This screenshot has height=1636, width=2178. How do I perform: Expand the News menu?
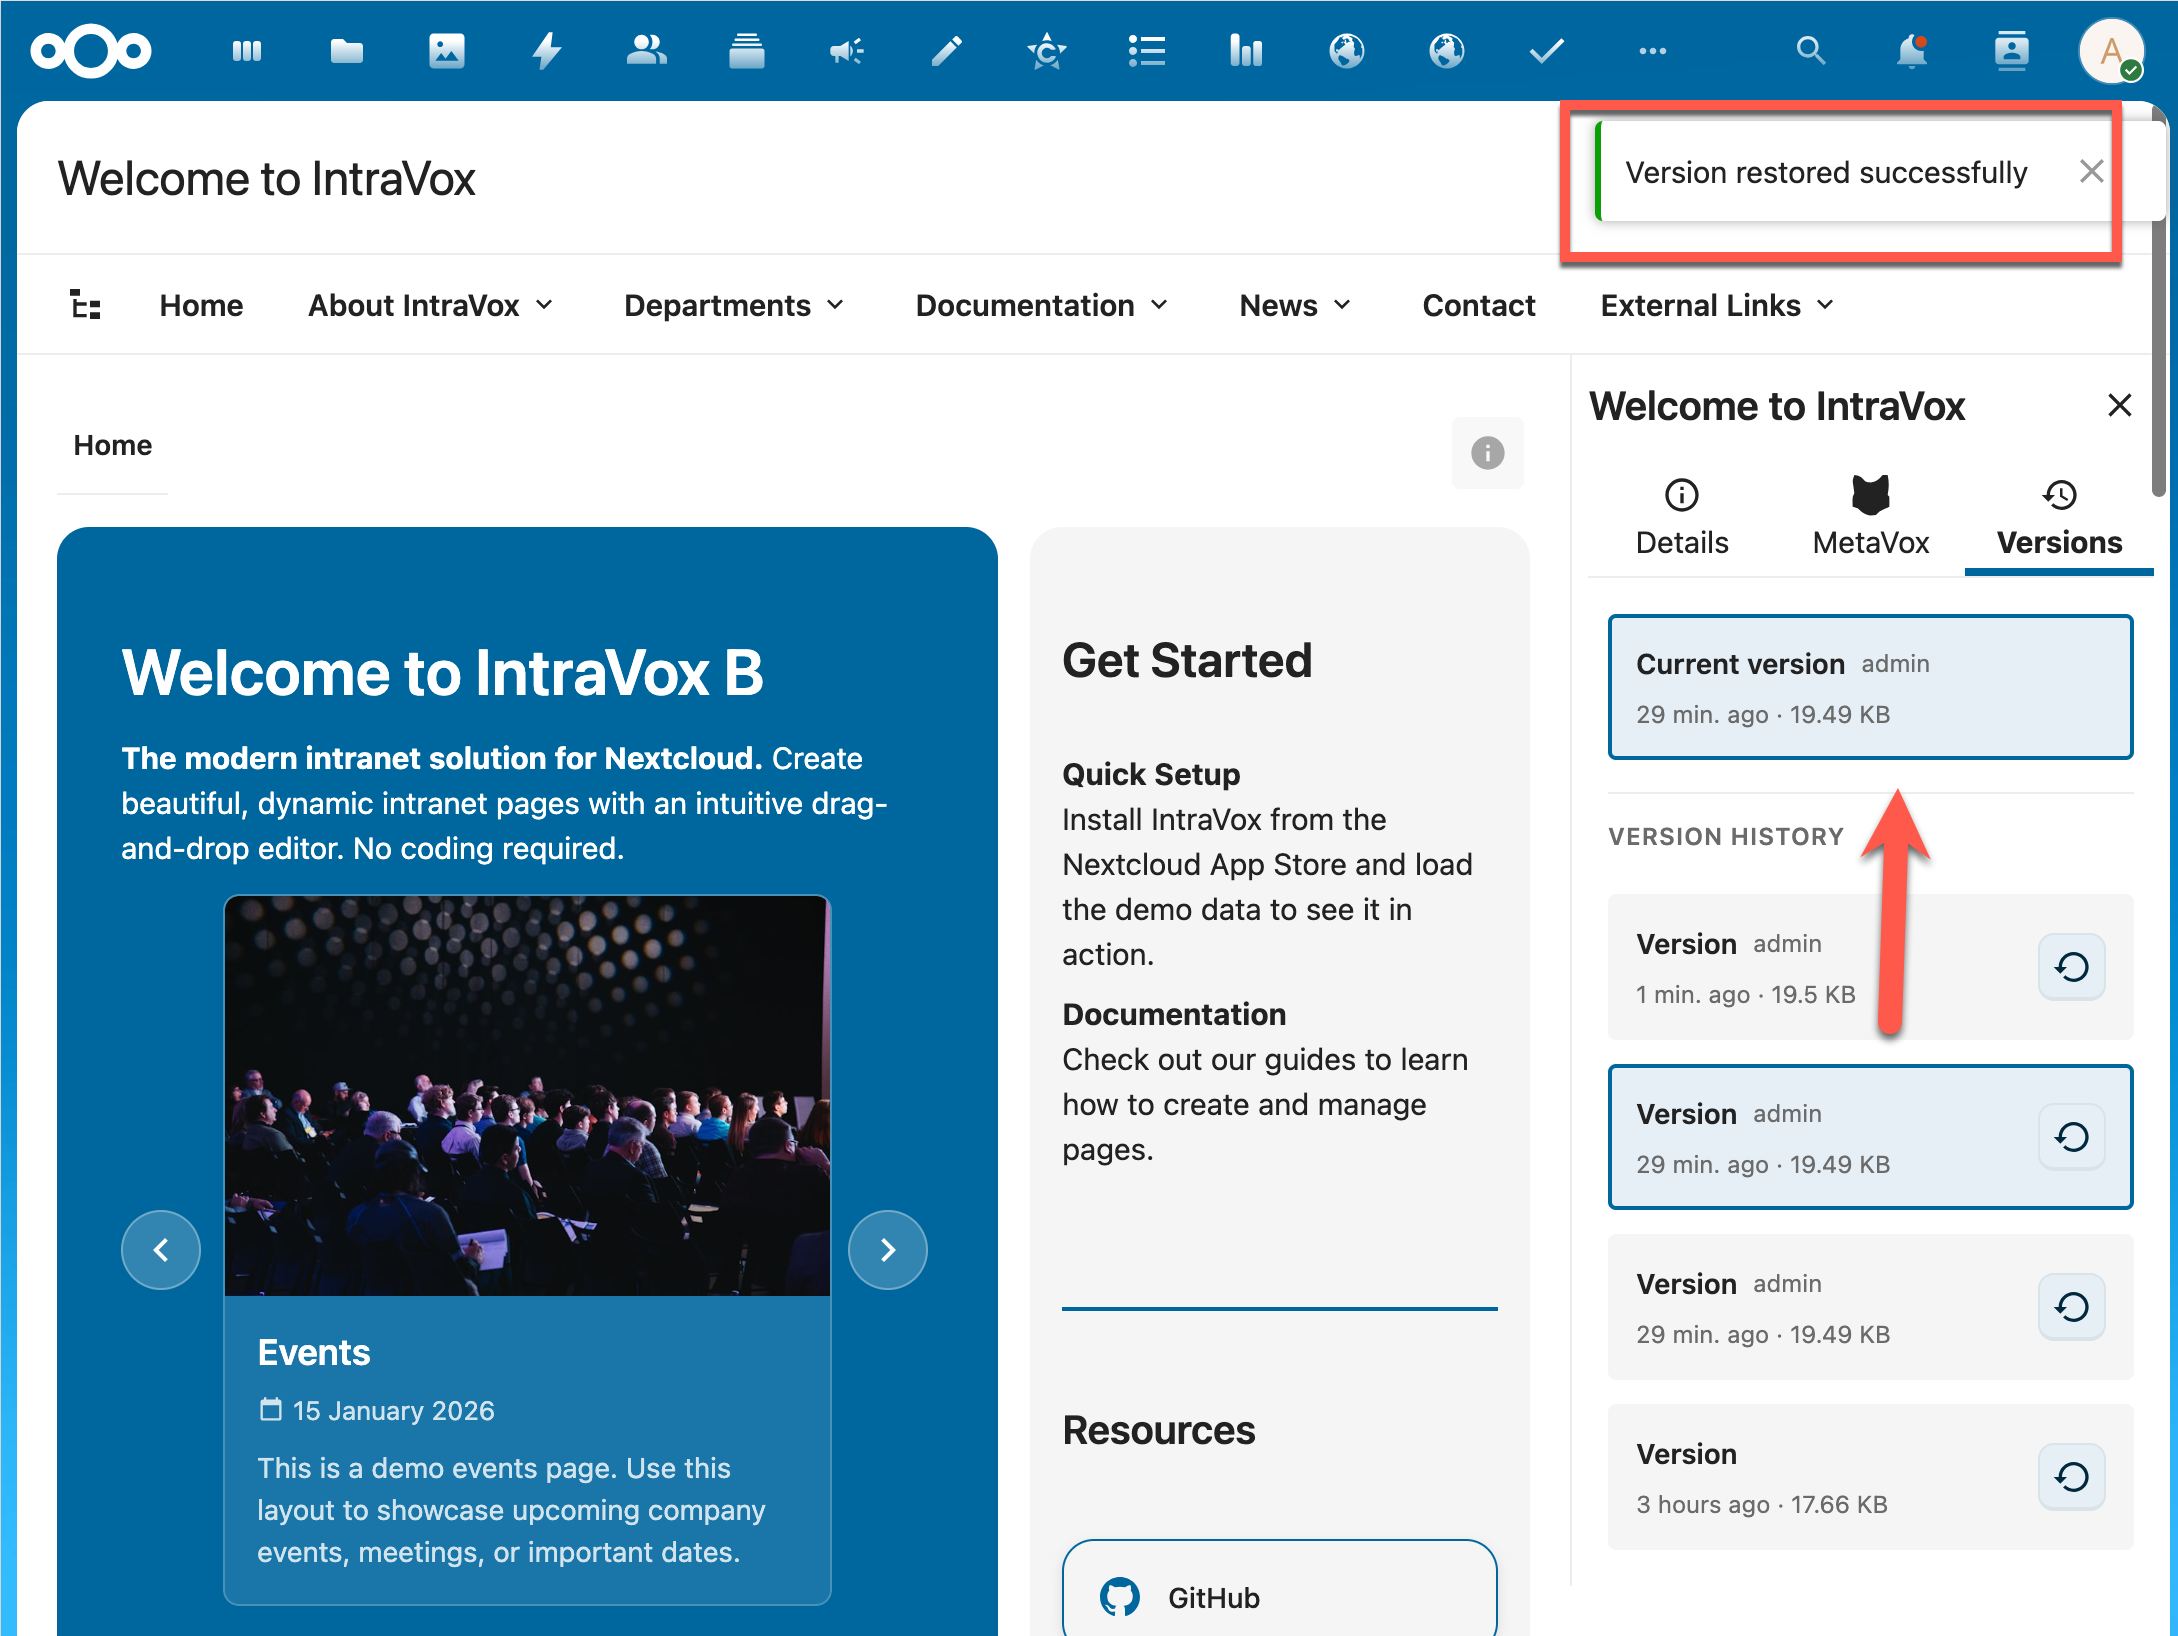pos(1296,305)
